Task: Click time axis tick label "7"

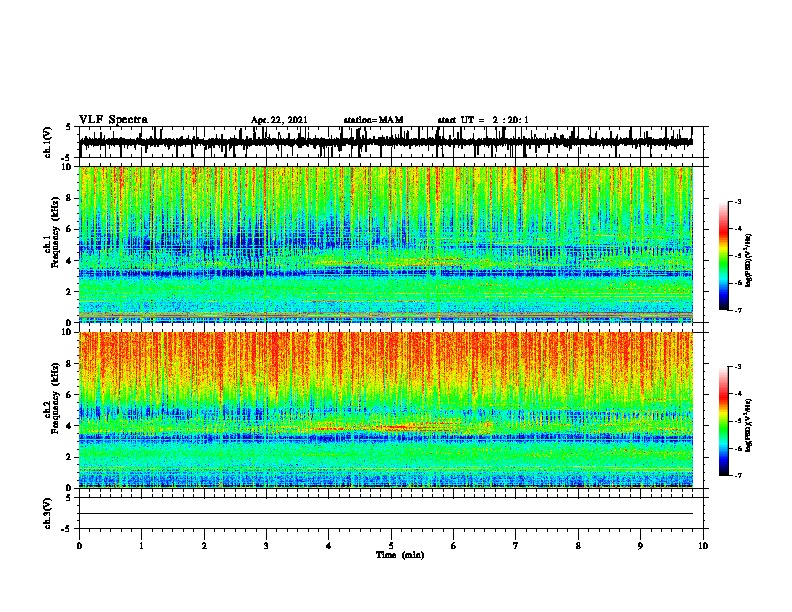Action: tap(516, 546)
